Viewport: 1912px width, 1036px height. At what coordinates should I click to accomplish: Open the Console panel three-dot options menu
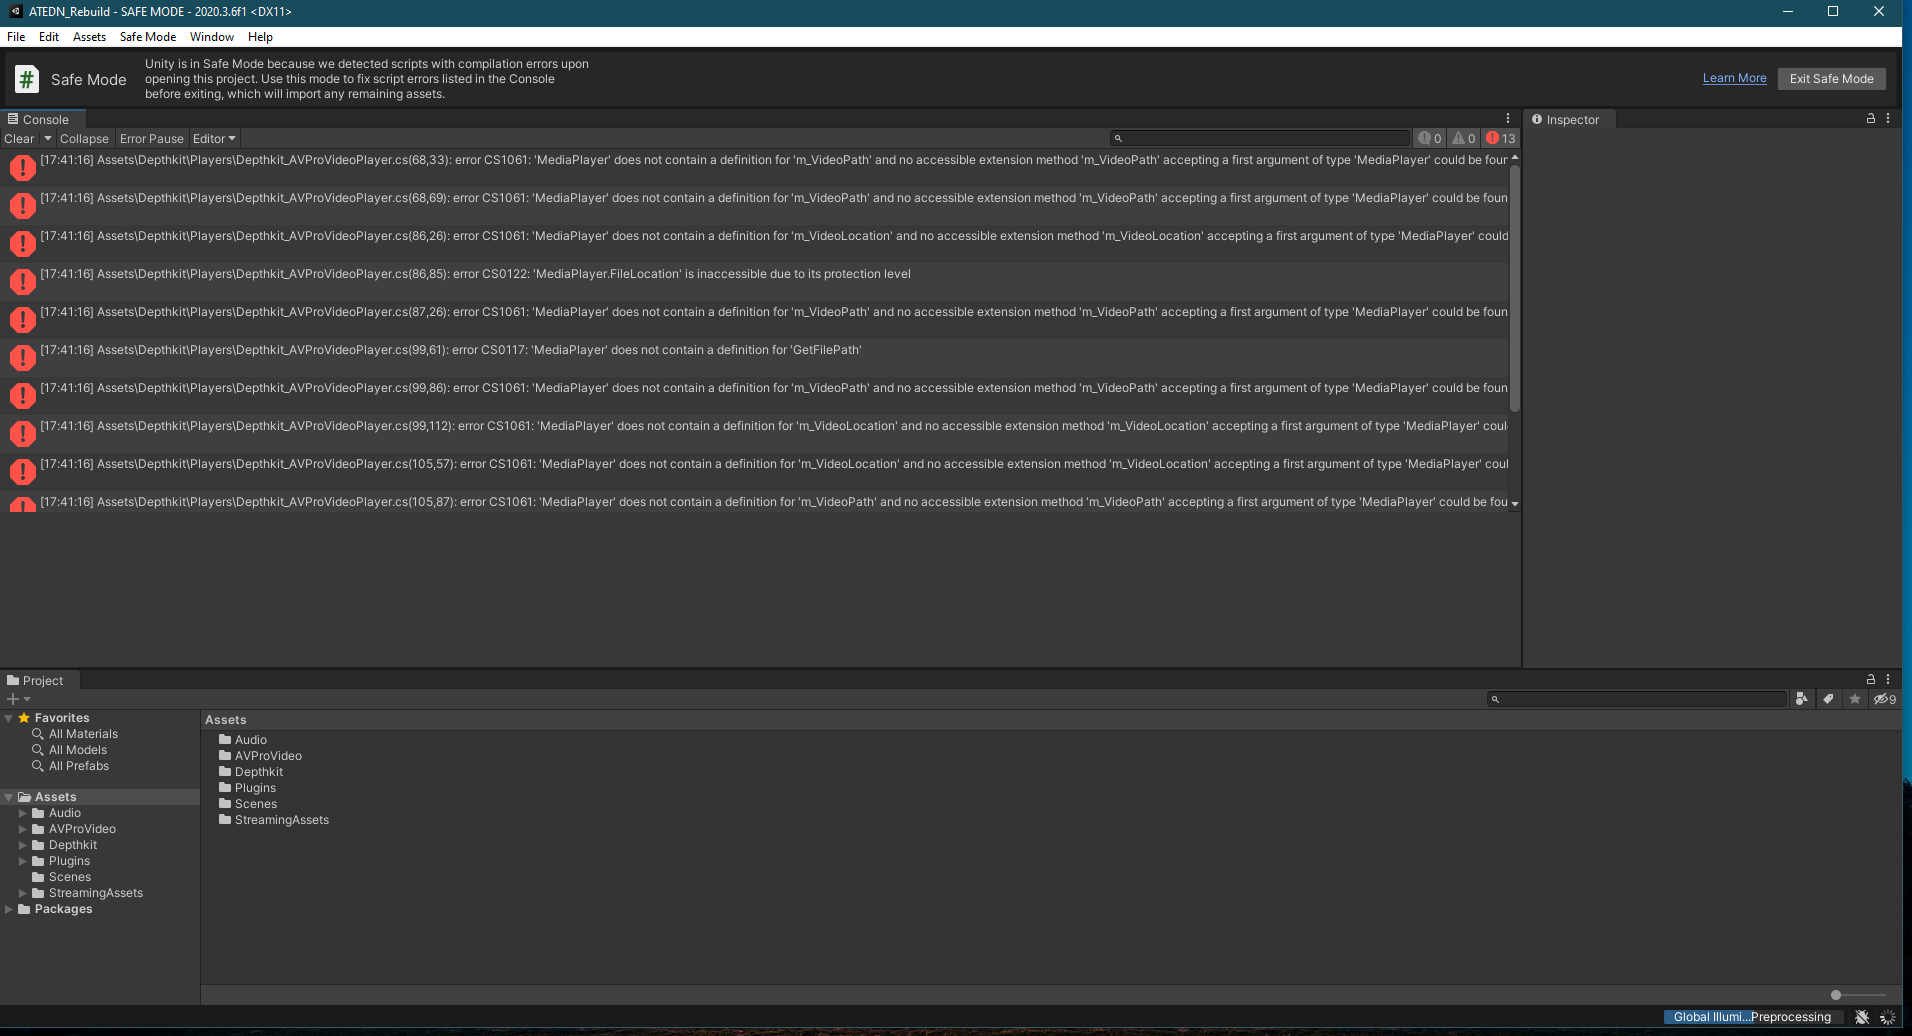click(1508, 118)
